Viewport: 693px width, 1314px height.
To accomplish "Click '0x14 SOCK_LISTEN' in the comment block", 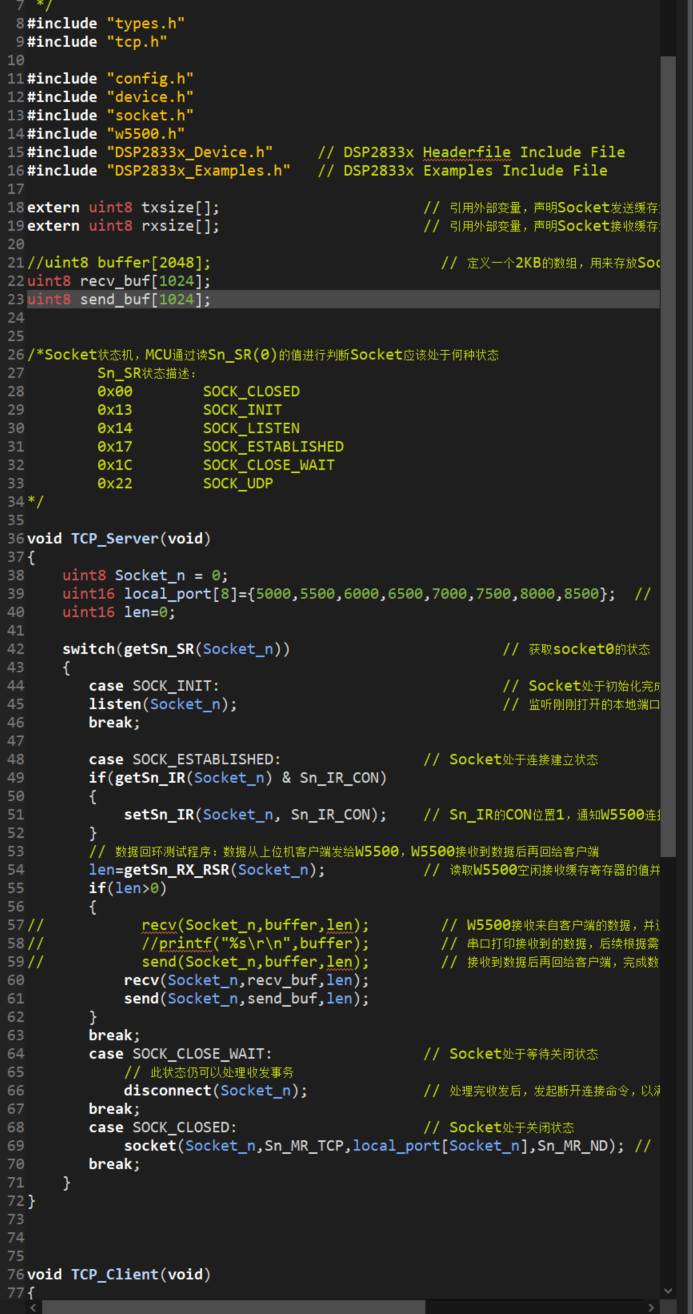I will pos(198,428).
